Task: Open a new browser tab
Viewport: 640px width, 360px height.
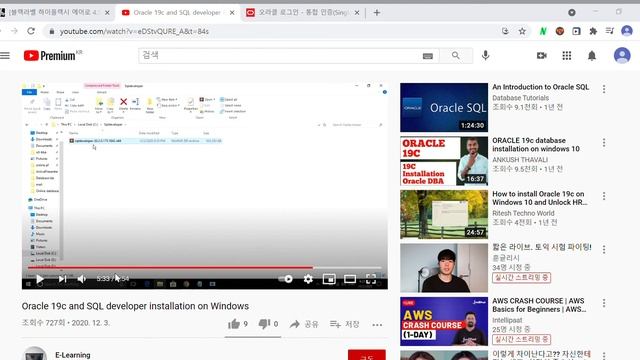Action: (x=377, y=13)
